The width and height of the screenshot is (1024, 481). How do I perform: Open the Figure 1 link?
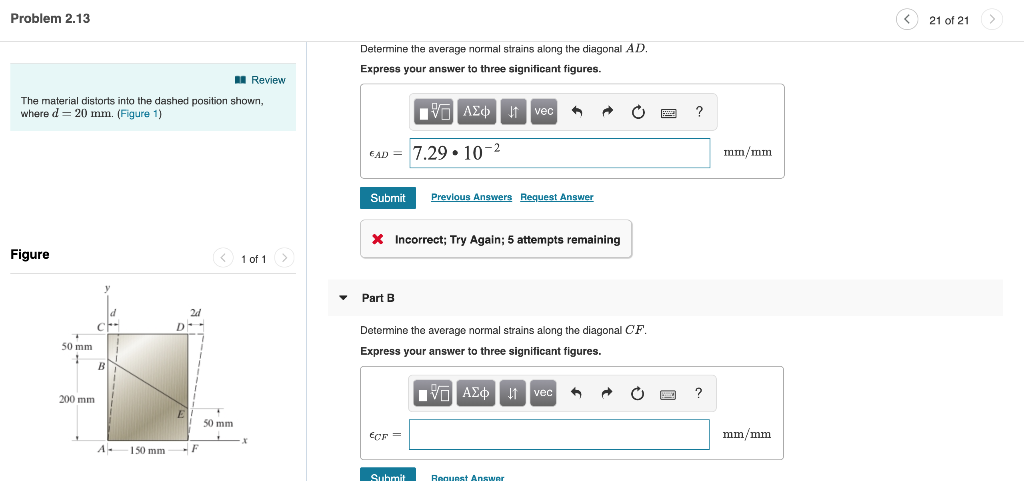[x=139, y=114]
